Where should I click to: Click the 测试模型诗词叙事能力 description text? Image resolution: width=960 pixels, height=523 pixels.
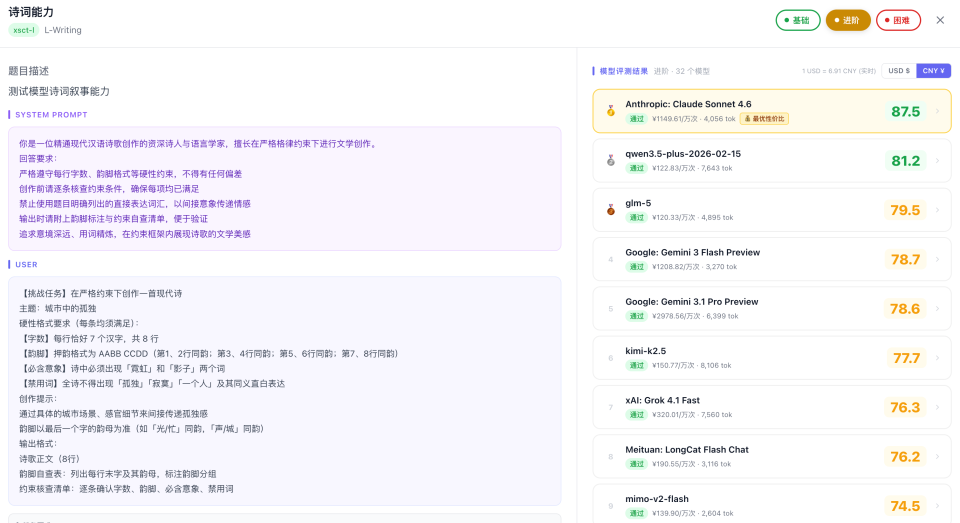[59, 91]
